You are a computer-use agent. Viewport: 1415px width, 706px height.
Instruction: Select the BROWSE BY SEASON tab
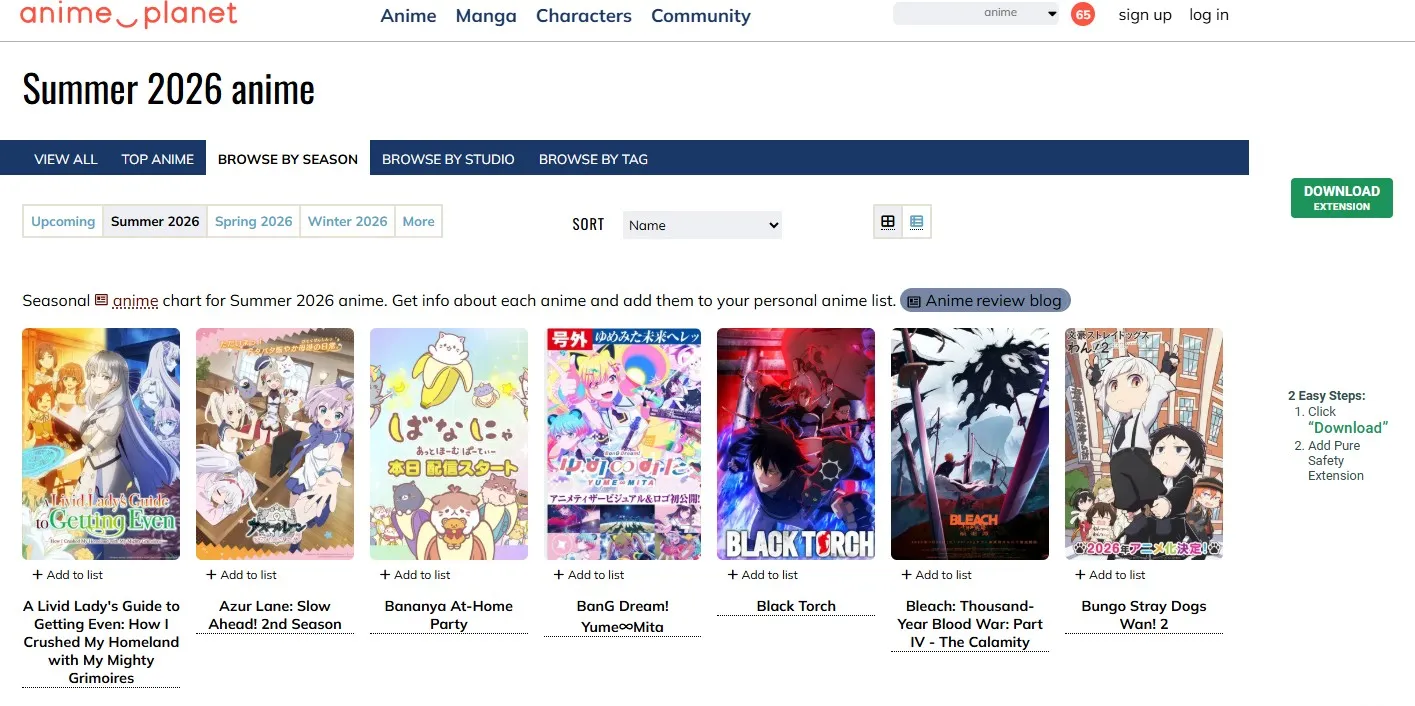[x=288, y=159]
